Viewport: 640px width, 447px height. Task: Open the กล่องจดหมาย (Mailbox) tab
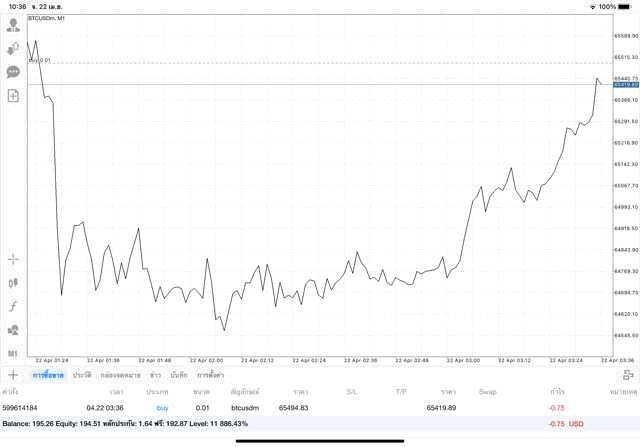click(x=120, y=375)
